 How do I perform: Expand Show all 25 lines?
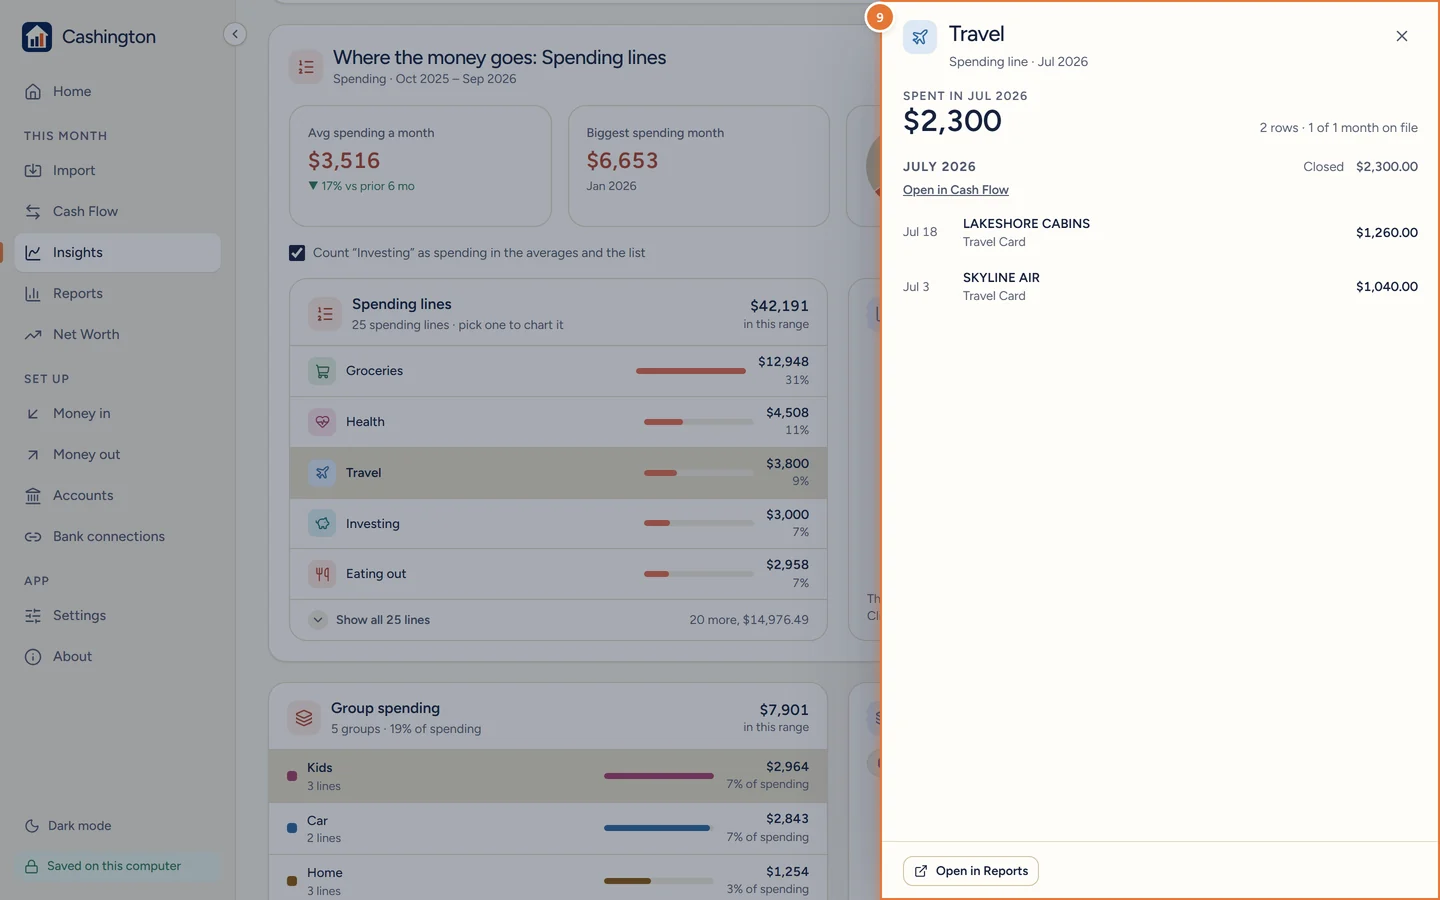558,620
